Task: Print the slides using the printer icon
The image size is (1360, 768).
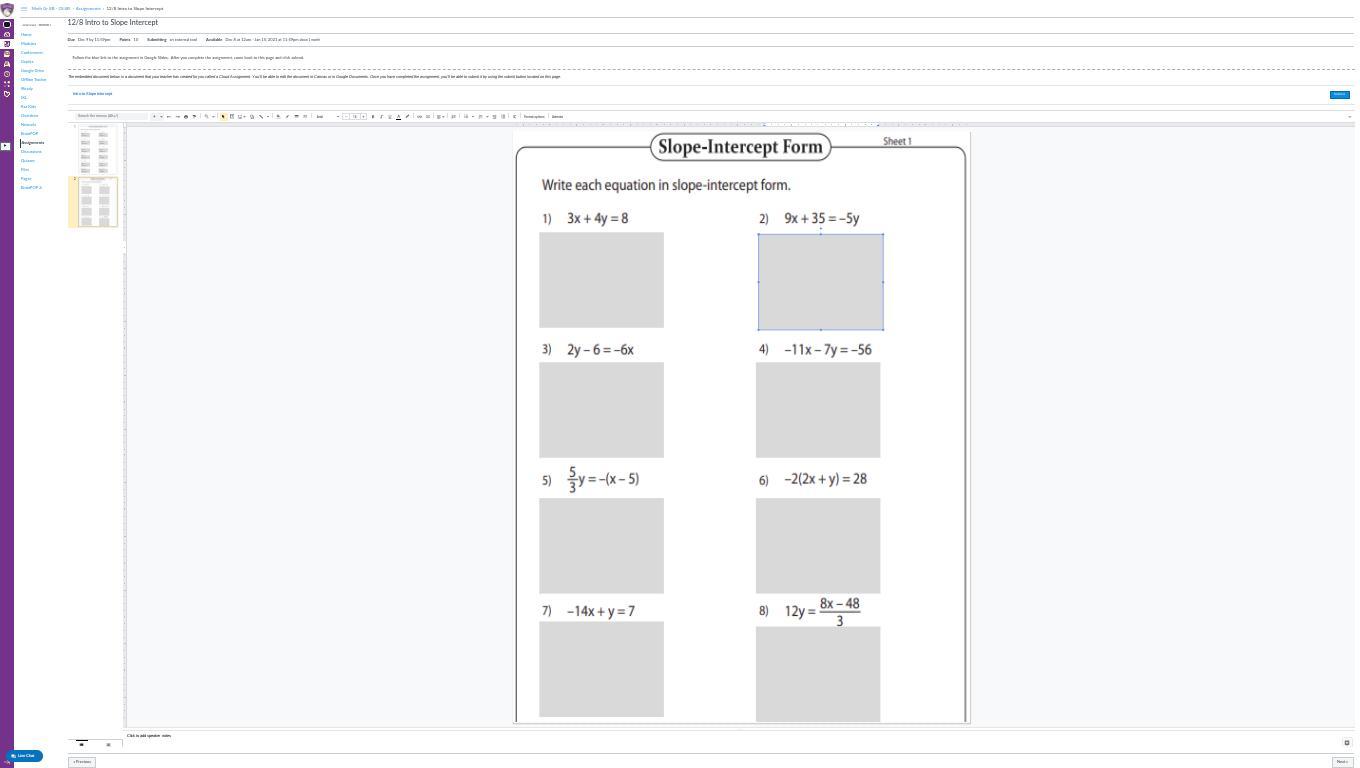Action: 186,116
